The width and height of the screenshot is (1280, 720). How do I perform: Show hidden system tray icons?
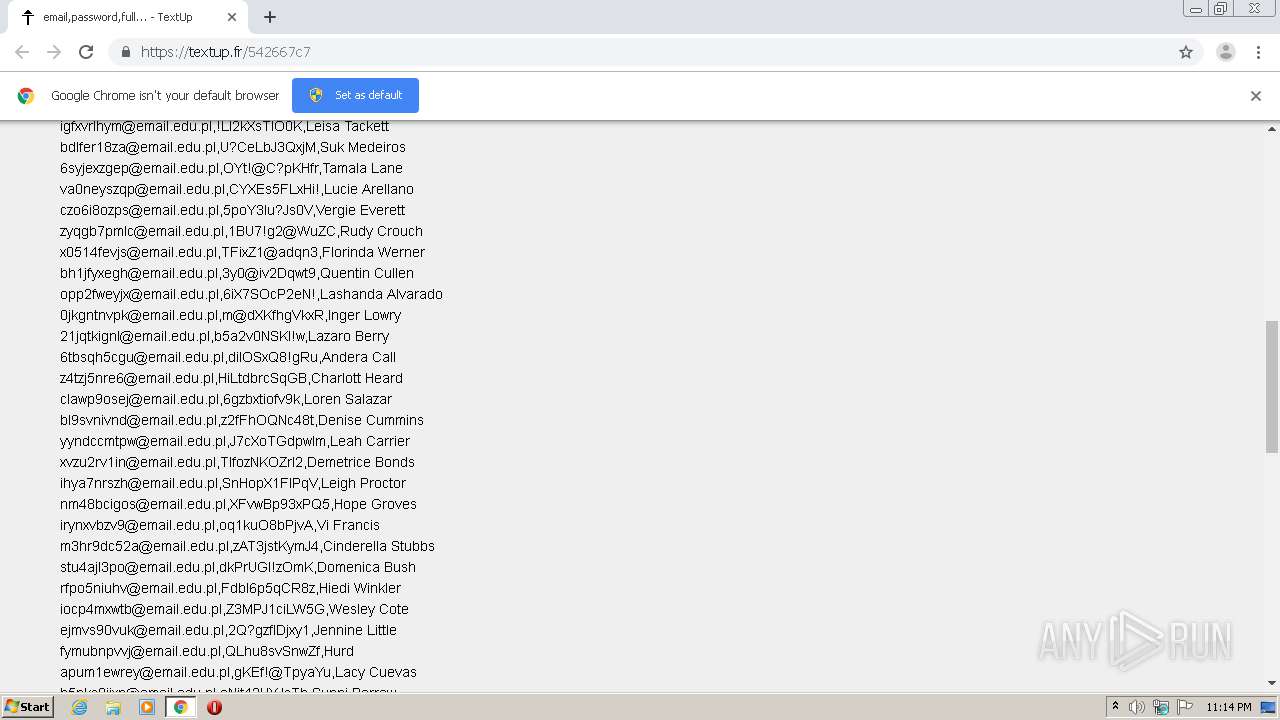coord(1116,707)
